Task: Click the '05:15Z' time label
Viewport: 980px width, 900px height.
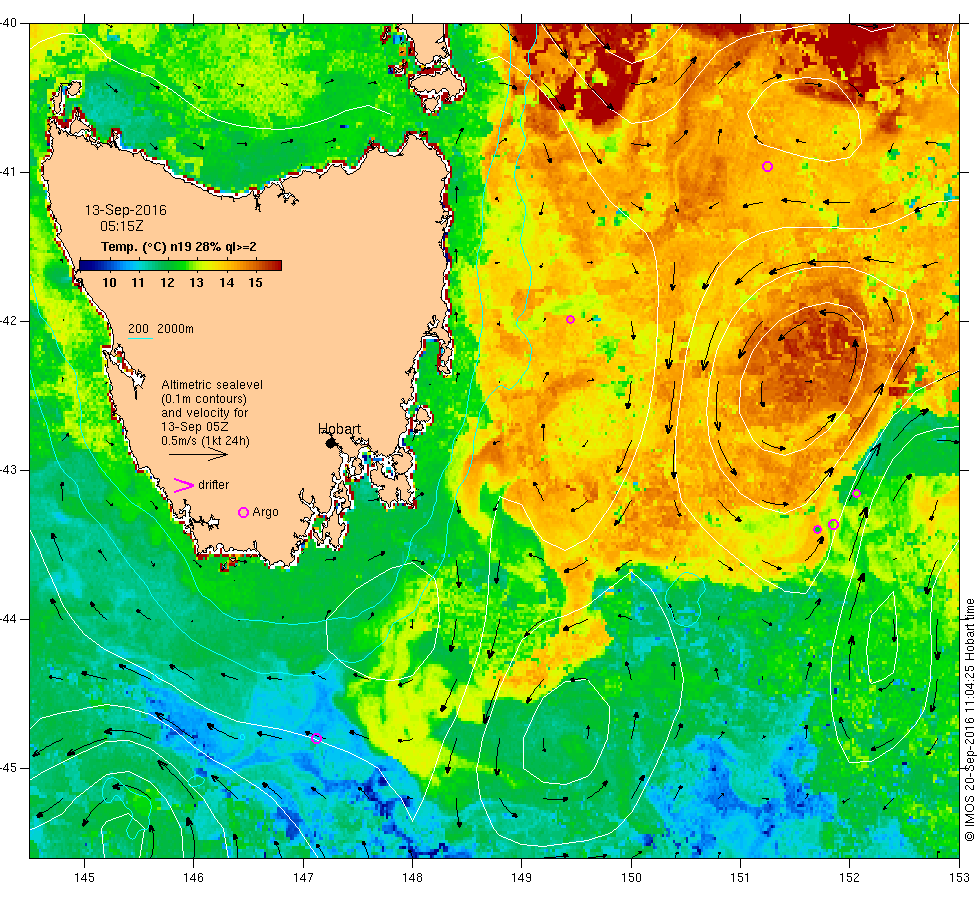Action: click(121, 226)
